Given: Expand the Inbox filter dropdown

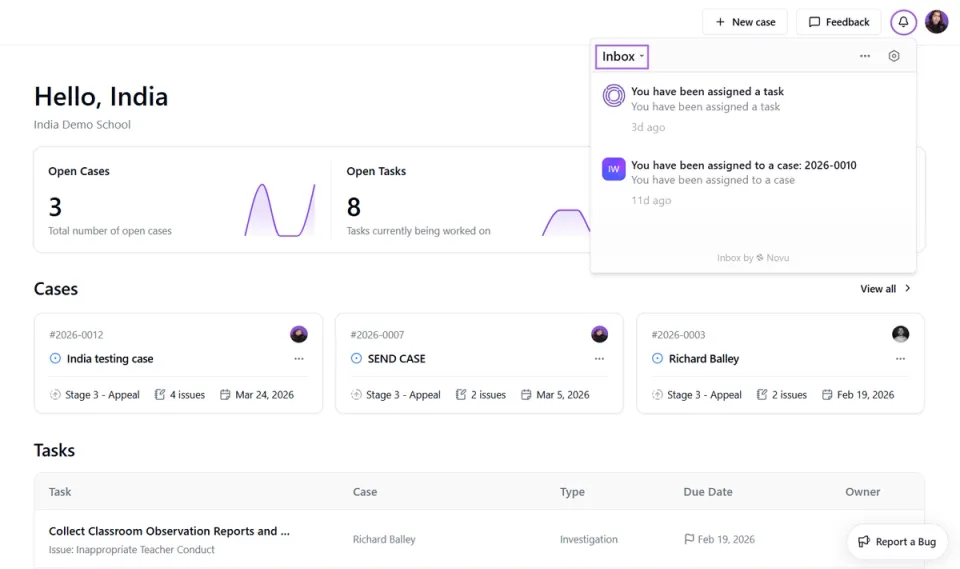Looking at the screenshot, I should coord(622,56).
